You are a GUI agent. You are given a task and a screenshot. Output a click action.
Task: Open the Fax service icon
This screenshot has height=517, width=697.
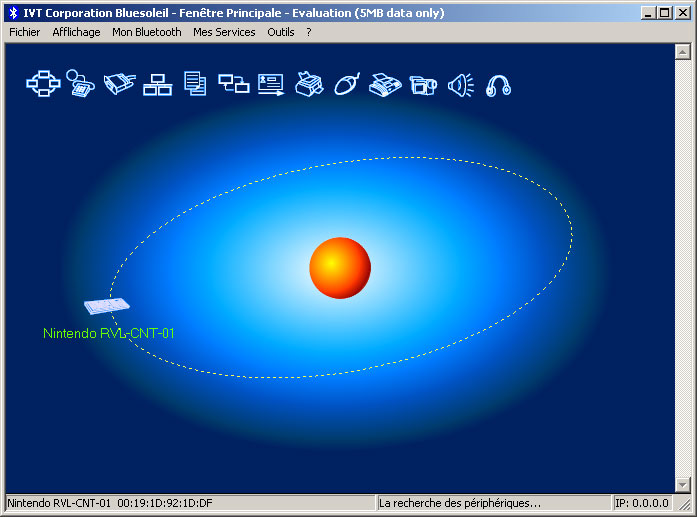click(x=385, y=84)
